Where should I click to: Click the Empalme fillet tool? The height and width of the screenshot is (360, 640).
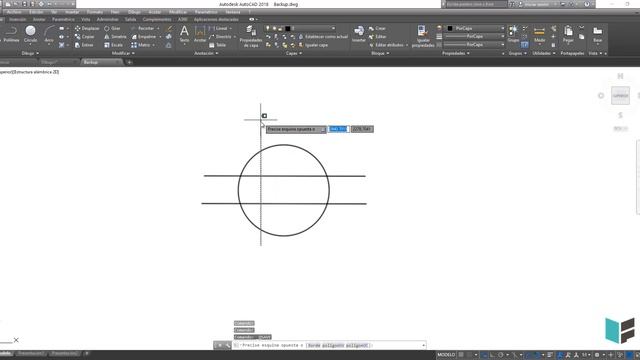click(143, 37)
